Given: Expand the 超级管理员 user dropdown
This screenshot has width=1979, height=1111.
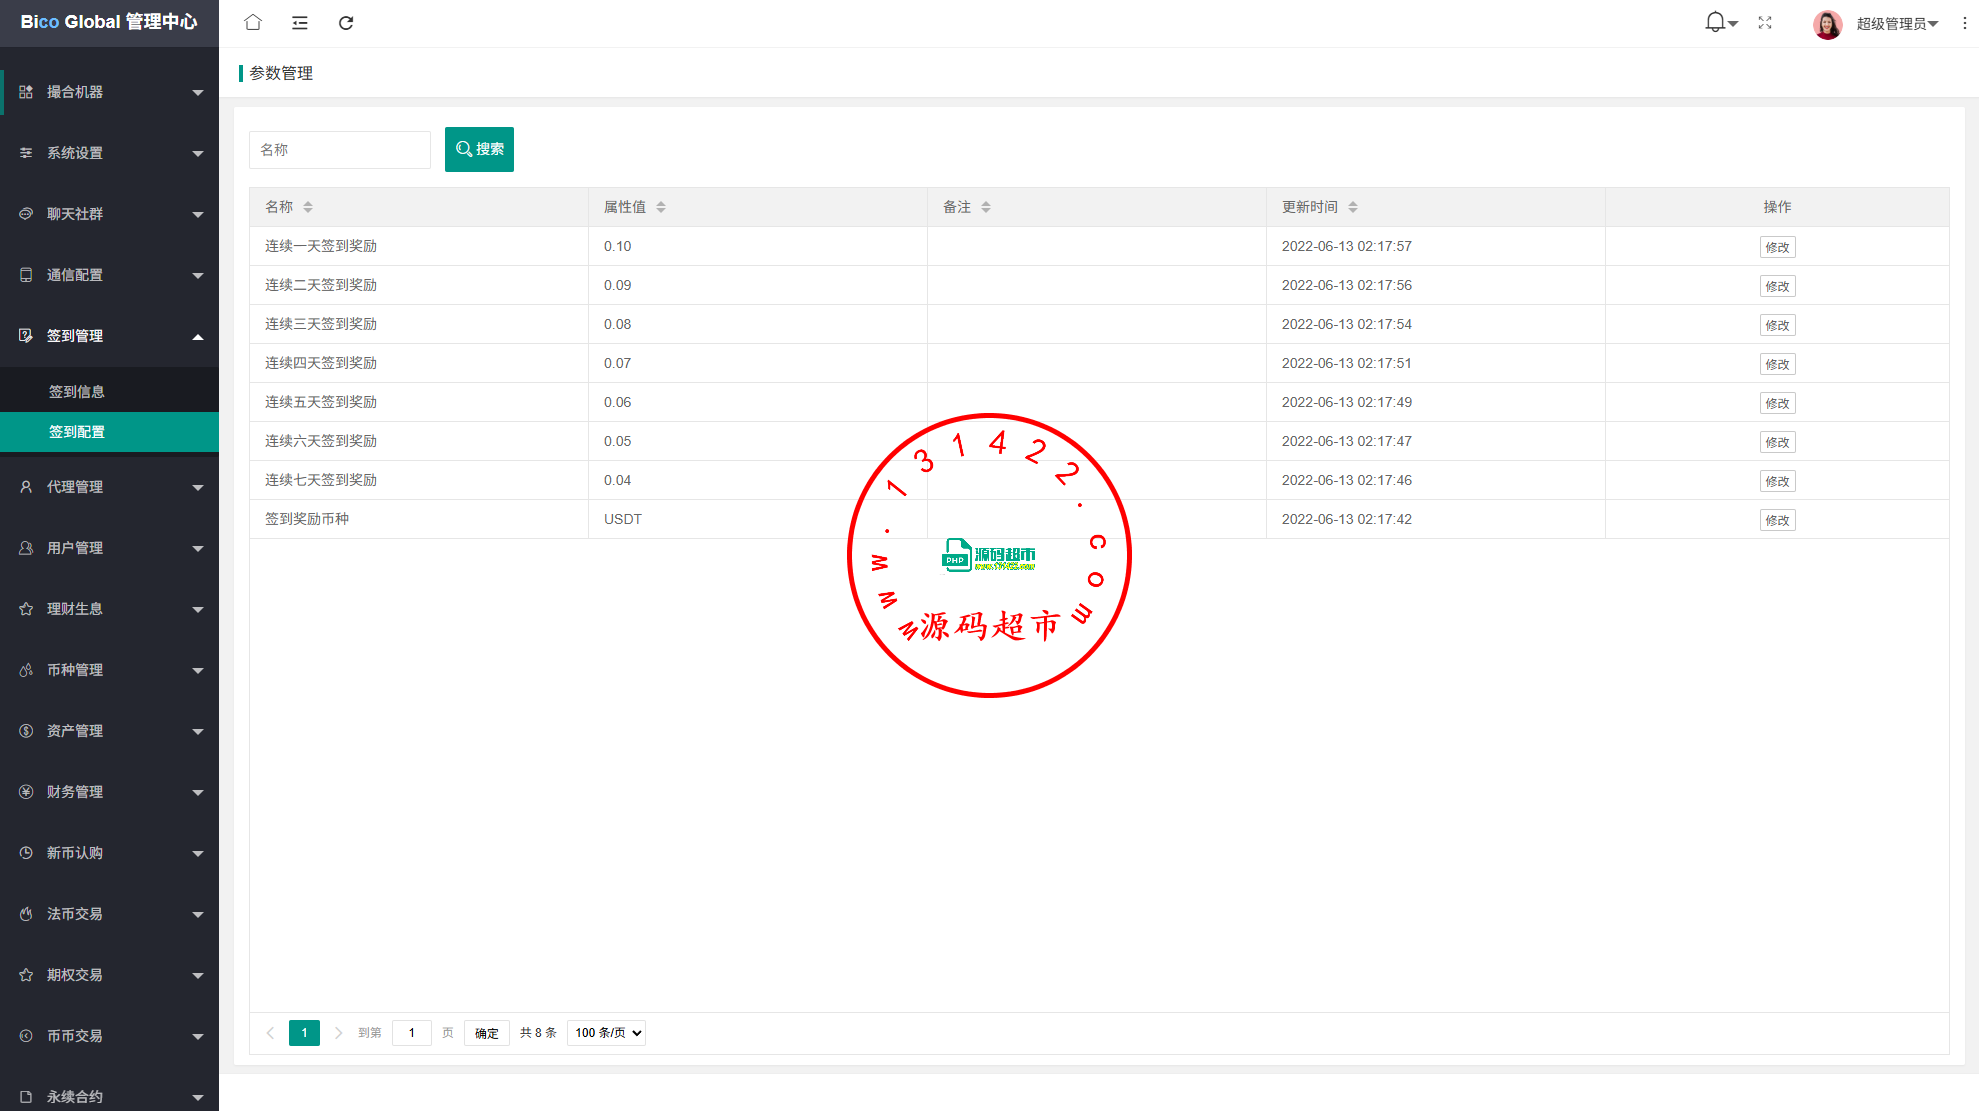Looking at the screenshot, I should 1897,24.
